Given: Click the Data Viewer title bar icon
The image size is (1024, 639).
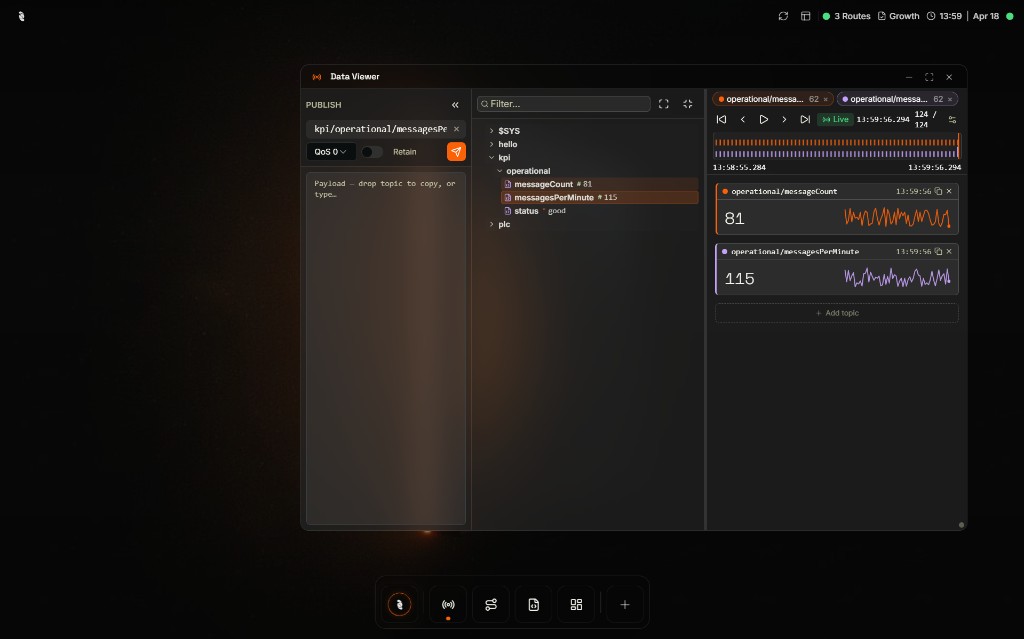Looking at the screenshot, I should (317, 77).
